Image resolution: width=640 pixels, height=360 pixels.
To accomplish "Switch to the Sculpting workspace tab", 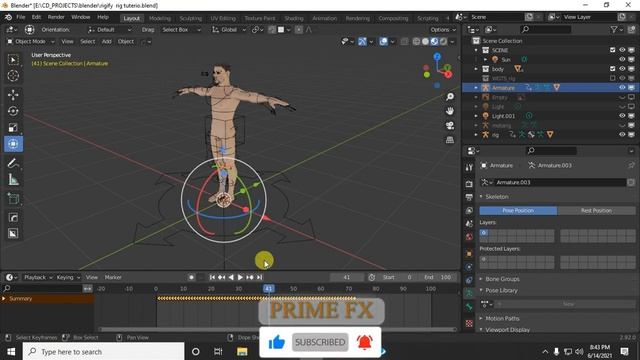I will (191, 18).
